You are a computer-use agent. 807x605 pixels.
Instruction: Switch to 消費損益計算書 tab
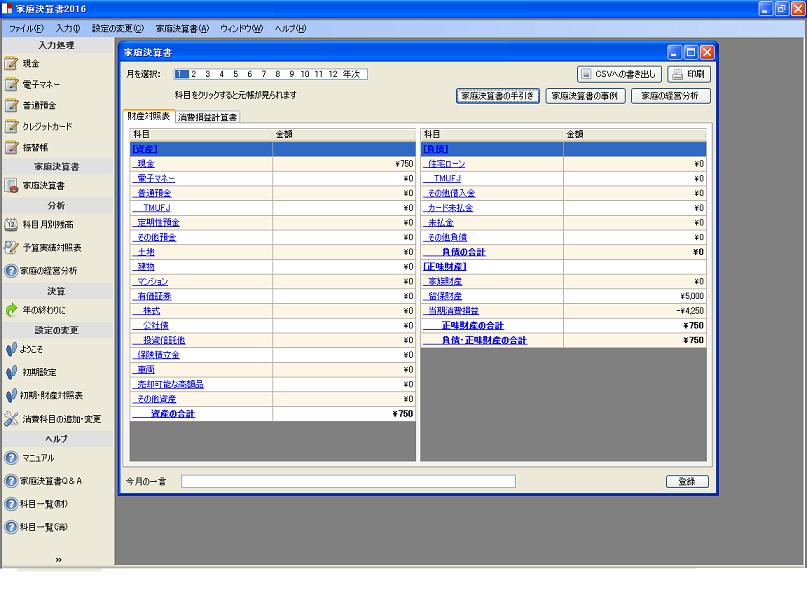click(208, 117)
